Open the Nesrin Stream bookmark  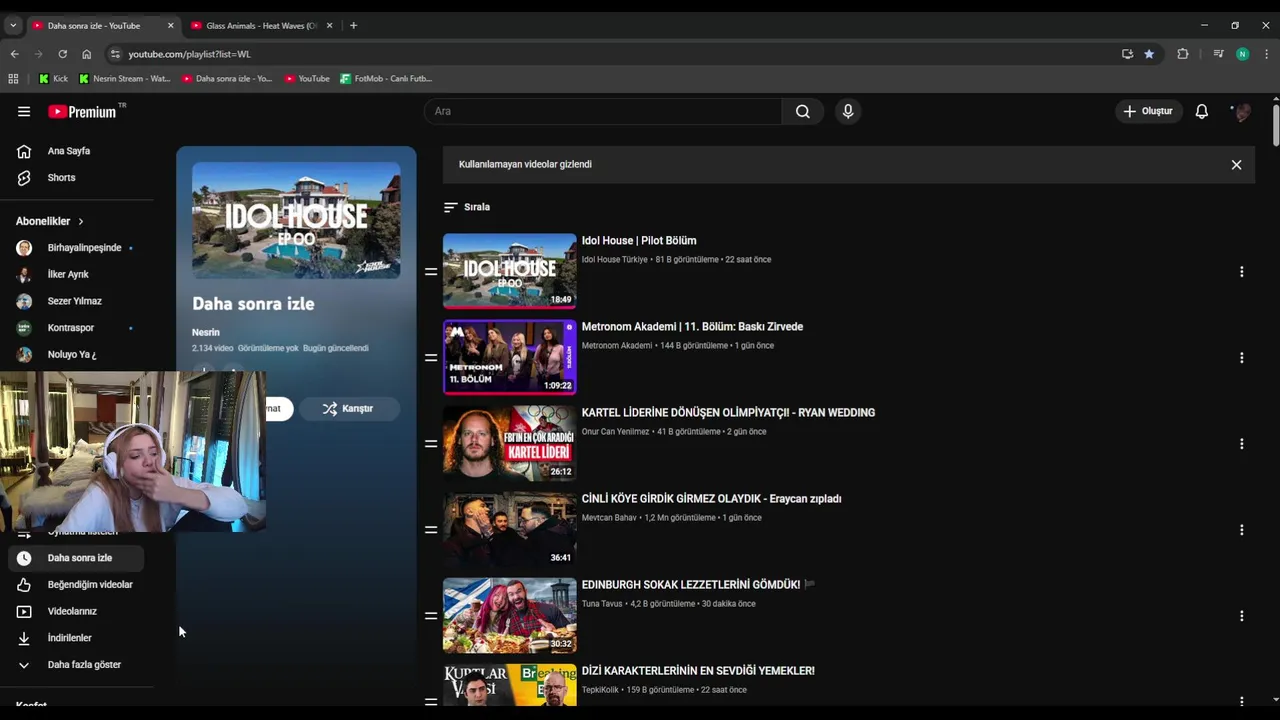(125, 78)
